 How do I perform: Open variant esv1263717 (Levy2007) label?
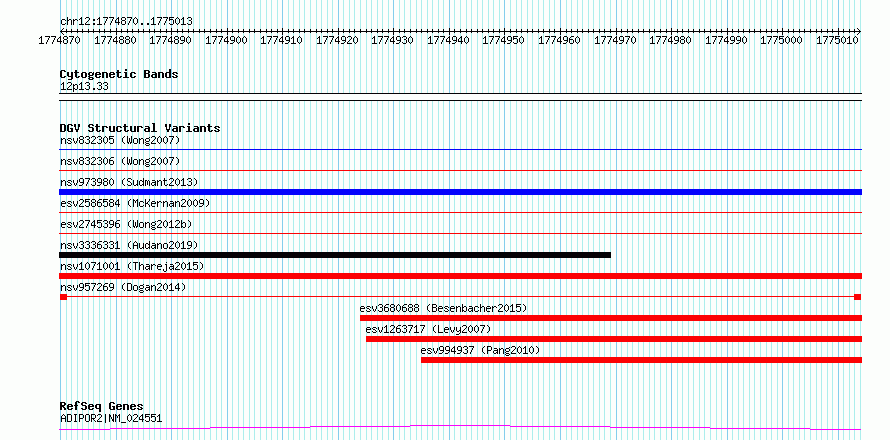pyautogui.click(x=428, y=329)
